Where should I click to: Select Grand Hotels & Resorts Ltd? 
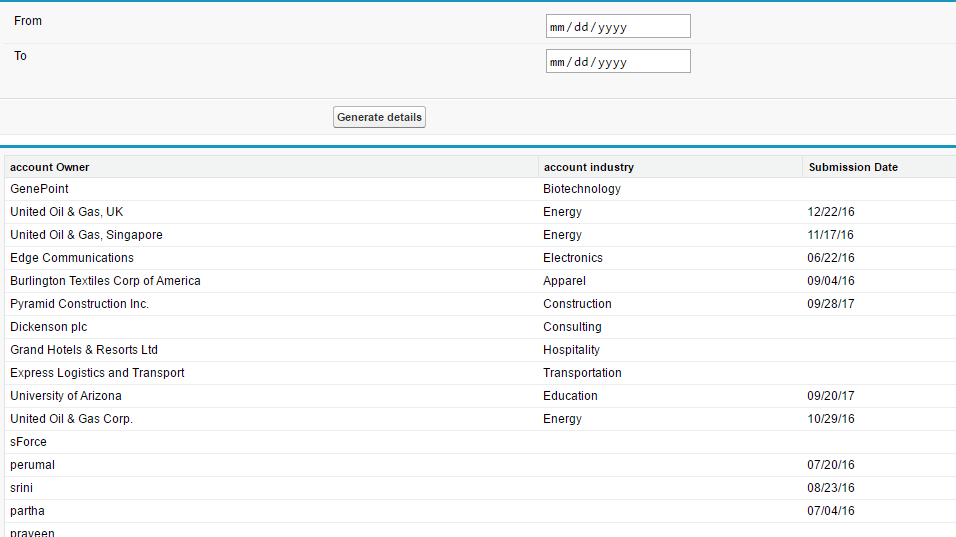coord(84,350)
